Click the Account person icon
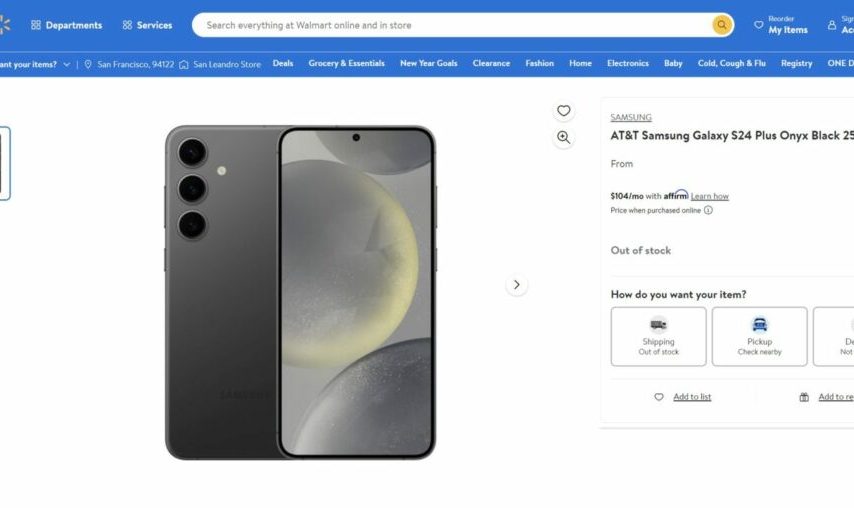 [x=832, y=25]
